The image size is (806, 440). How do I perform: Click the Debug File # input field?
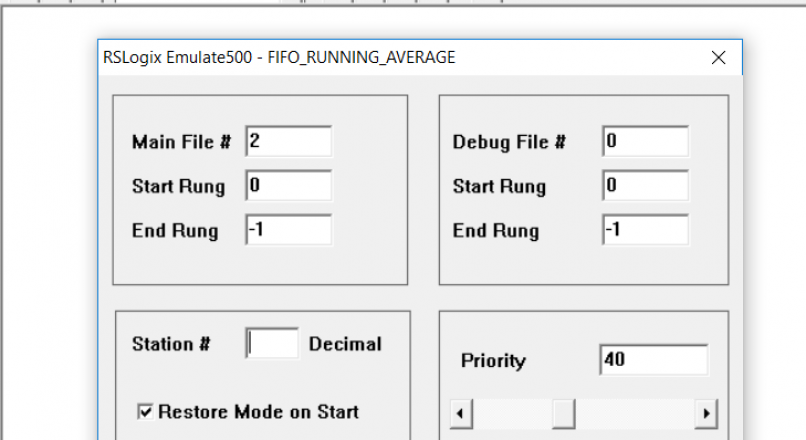[x=646, y=141]
